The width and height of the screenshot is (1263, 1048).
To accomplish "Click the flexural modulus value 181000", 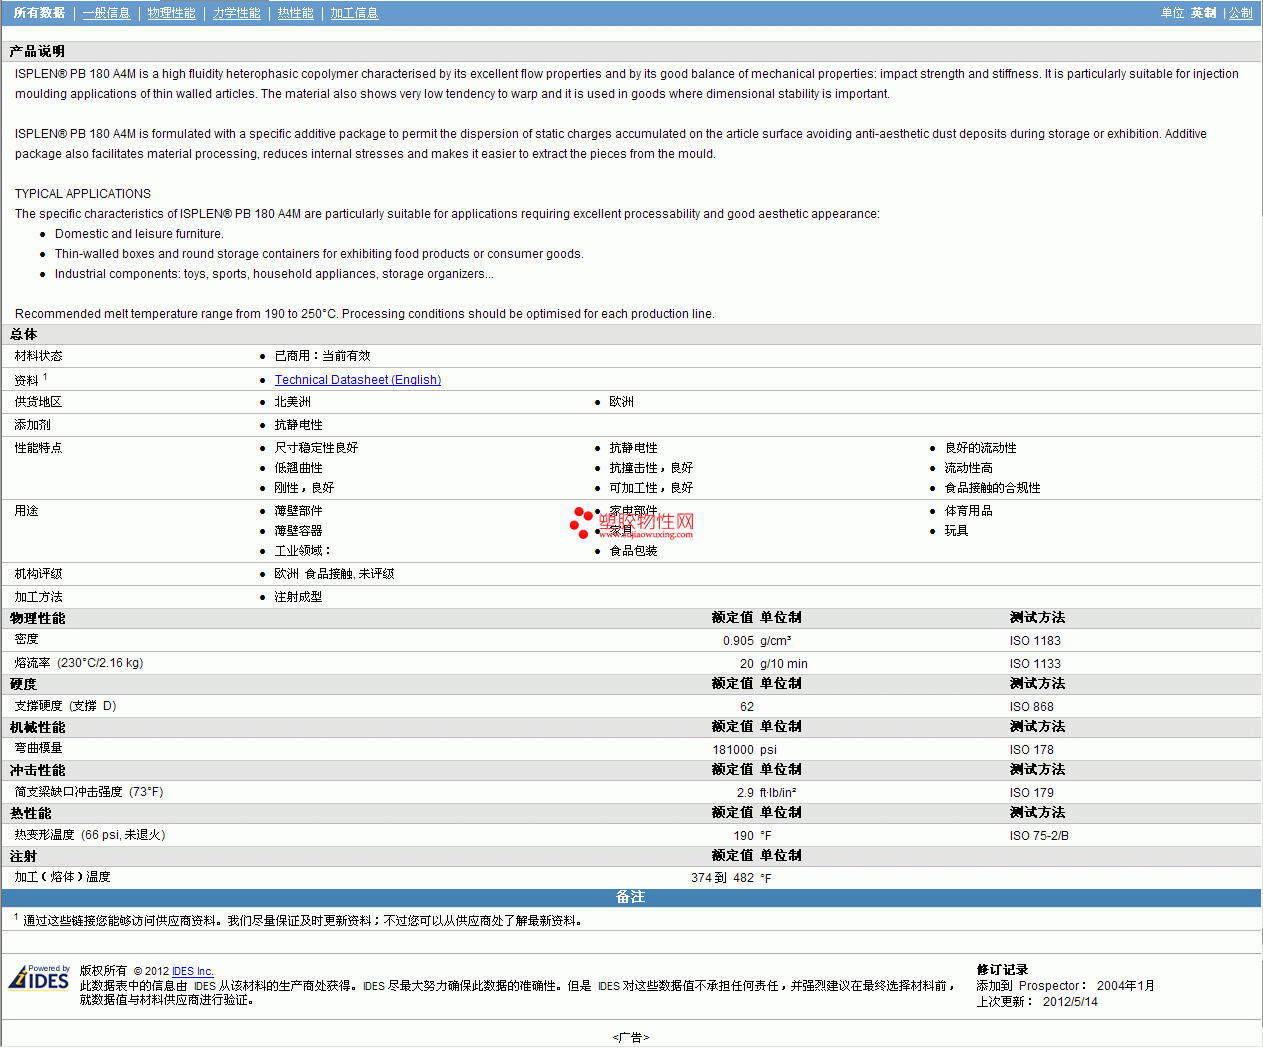I will click(733, 750).
